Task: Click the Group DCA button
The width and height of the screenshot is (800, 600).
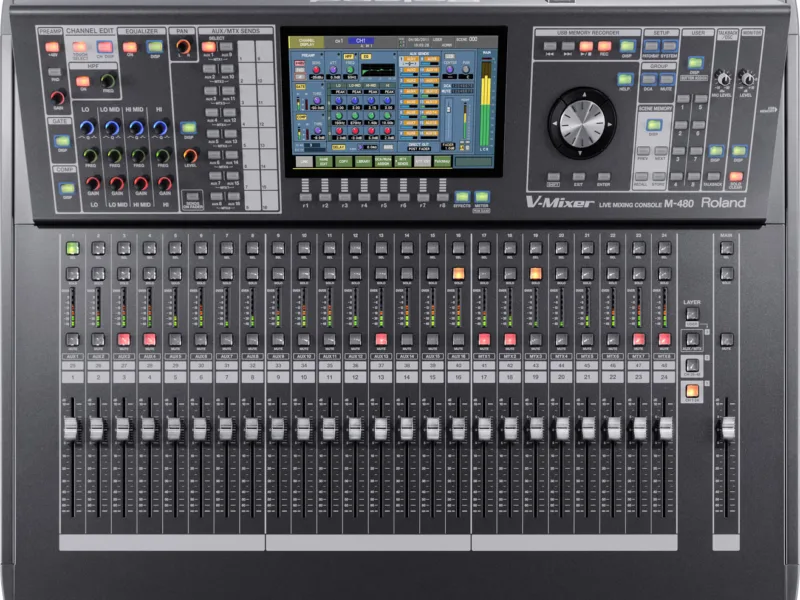Action: [x=648, y=79]
